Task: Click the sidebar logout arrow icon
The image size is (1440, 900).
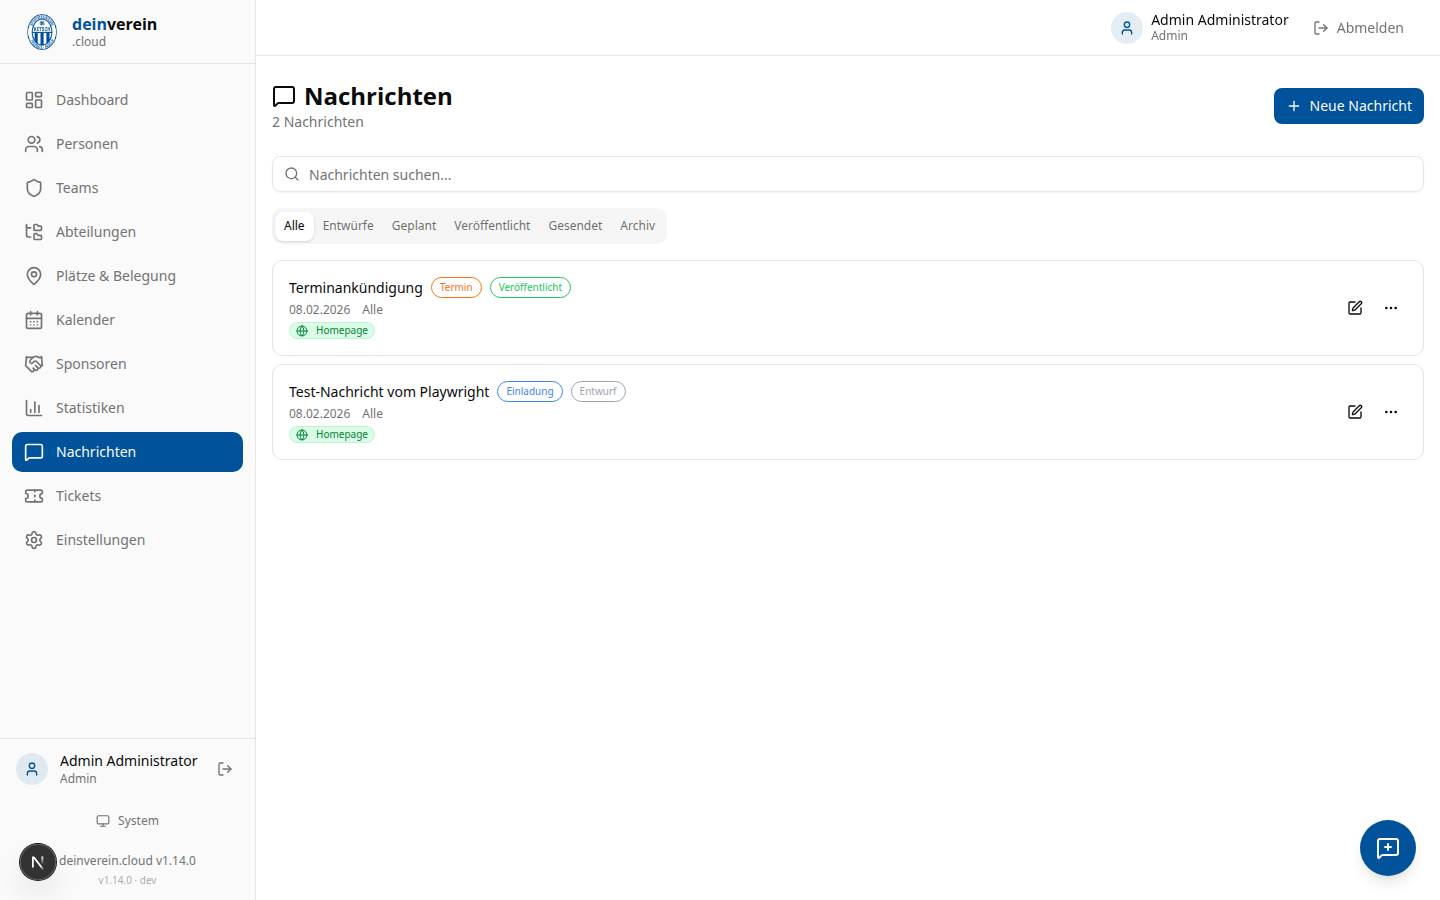Action: [x=225, y=769]
